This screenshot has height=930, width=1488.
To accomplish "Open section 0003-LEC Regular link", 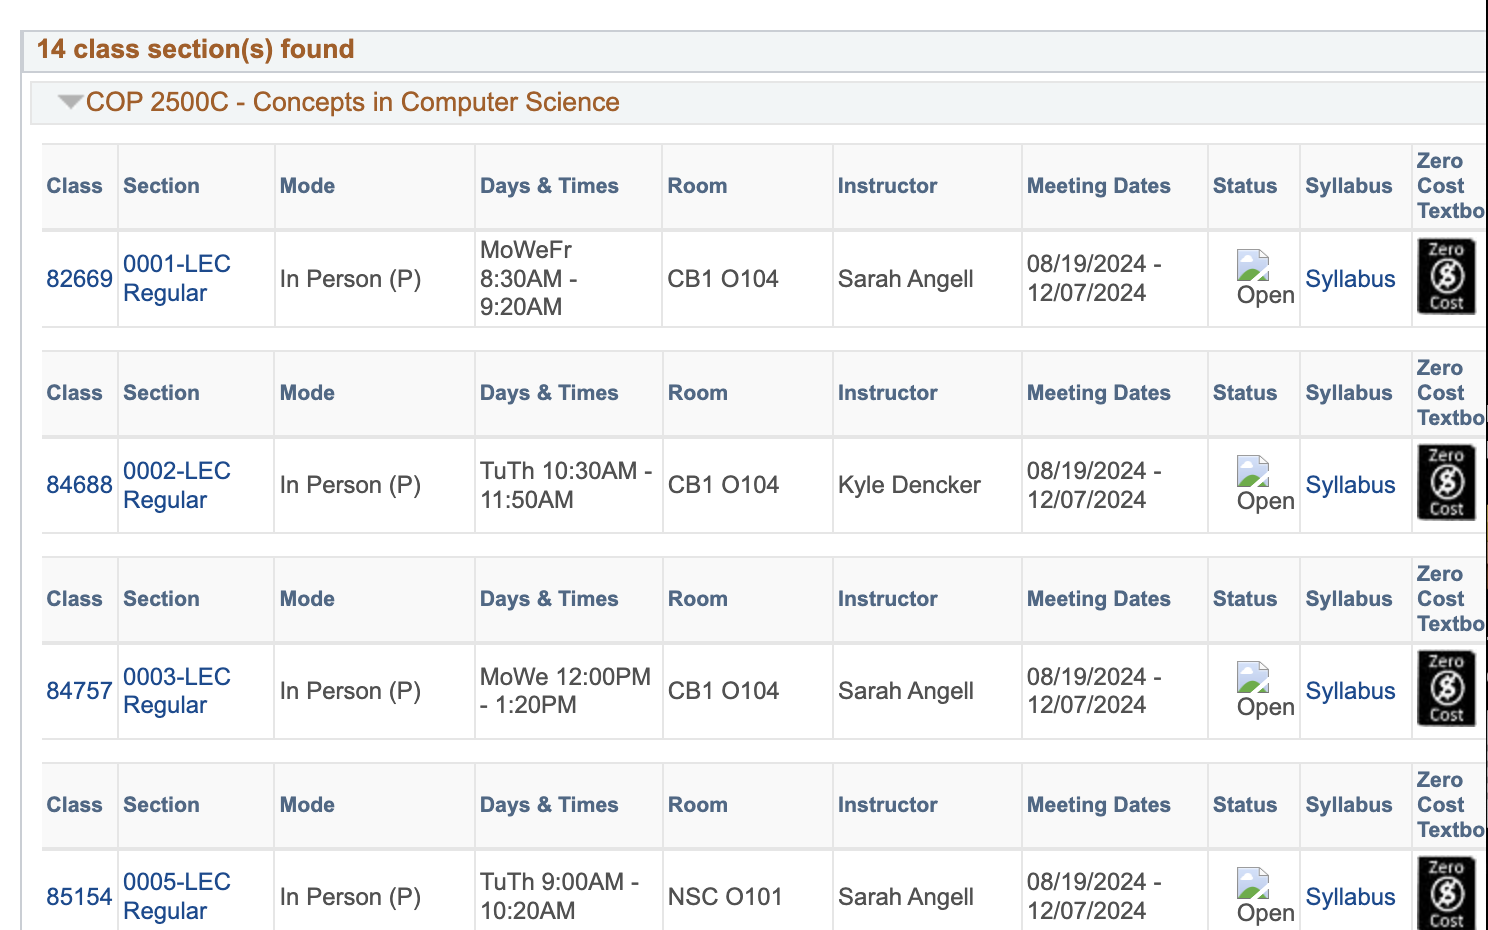I will pyautogui.click(x=176, y=691).
